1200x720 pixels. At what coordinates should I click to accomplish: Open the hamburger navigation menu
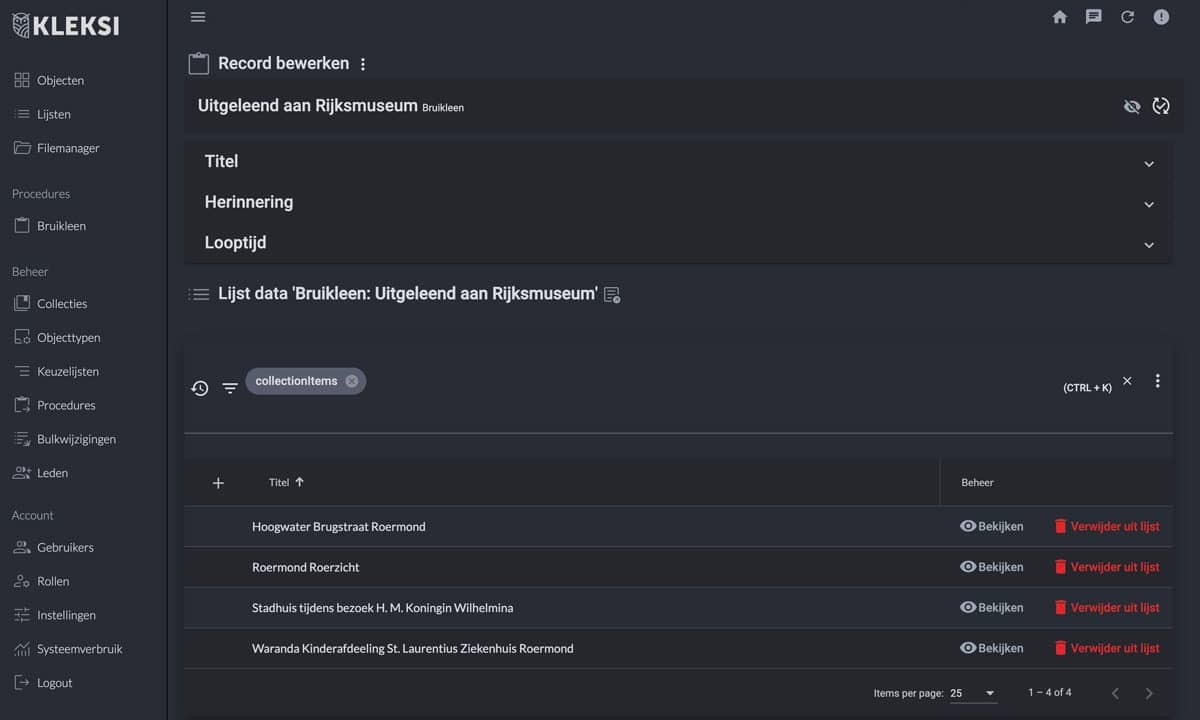(198, 17)
